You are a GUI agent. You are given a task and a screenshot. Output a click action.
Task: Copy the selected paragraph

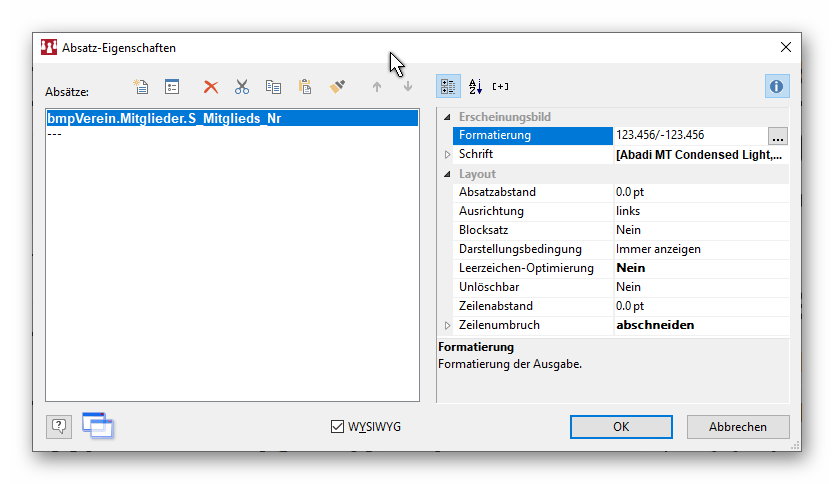pyautogui.click(x=273, y=87)
